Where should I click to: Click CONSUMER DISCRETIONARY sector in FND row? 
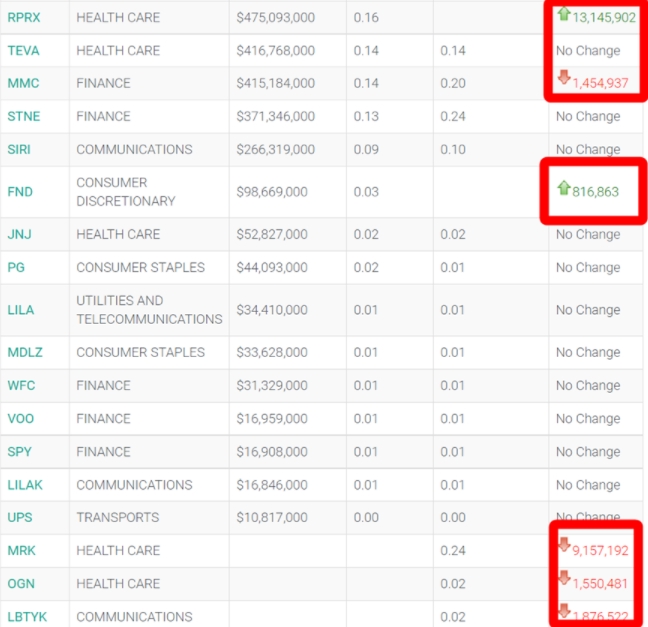(126, 192)
